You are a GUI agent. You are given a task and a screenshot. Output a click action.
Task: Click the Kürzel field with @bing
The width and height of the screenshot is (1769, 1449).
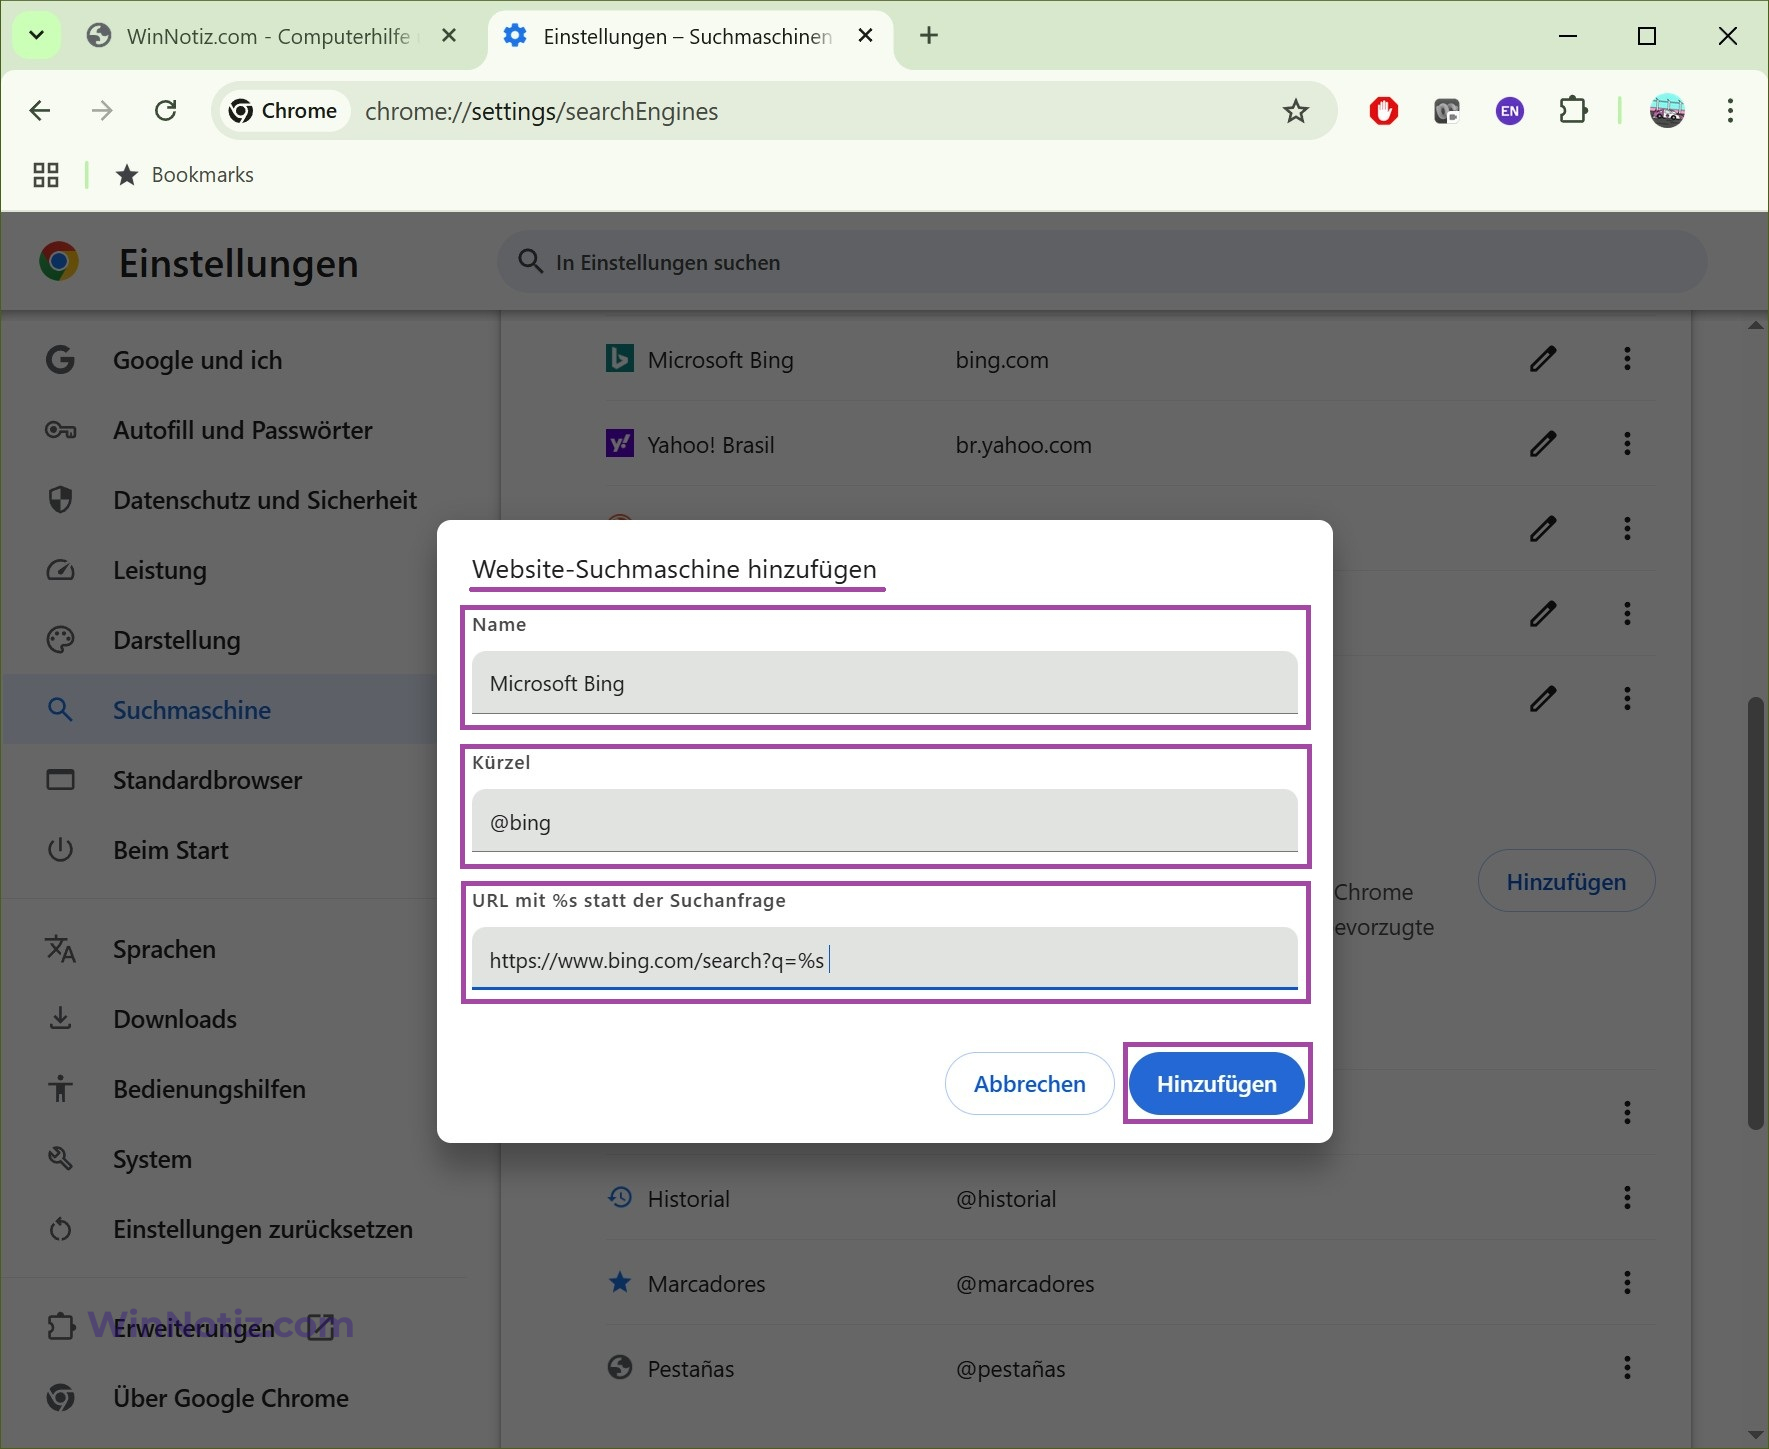pyautogui.click(x=884, y=821)
